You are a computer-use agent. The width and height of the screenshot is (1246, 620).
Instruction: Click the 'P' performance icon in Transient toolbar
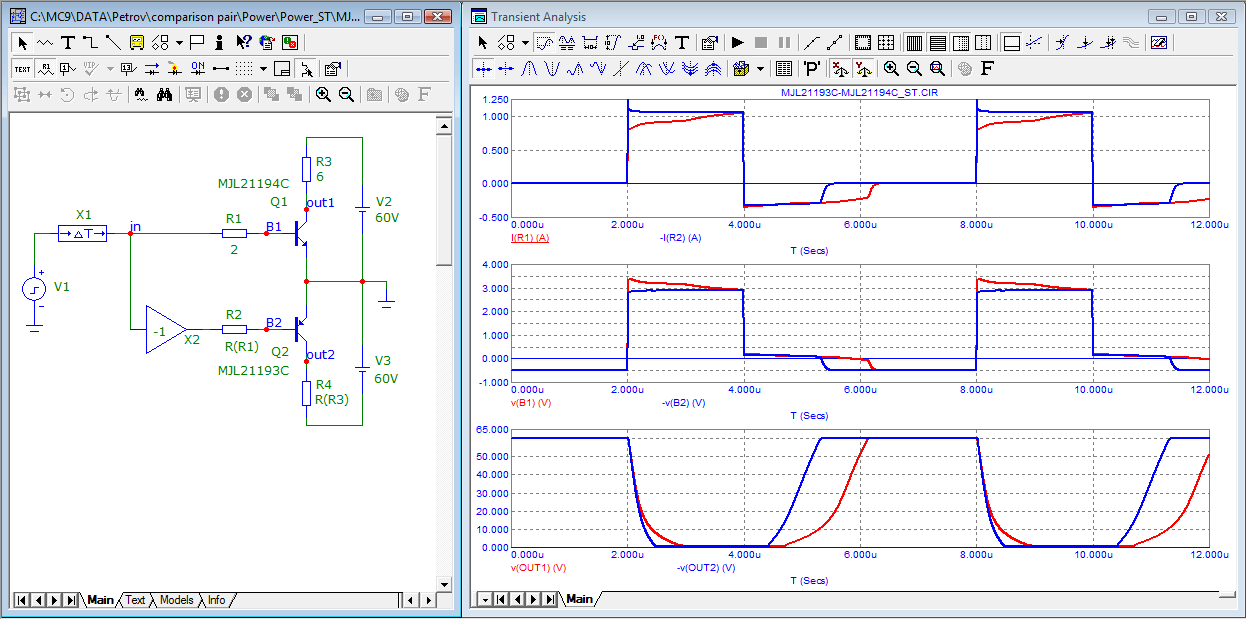point(812,69)
